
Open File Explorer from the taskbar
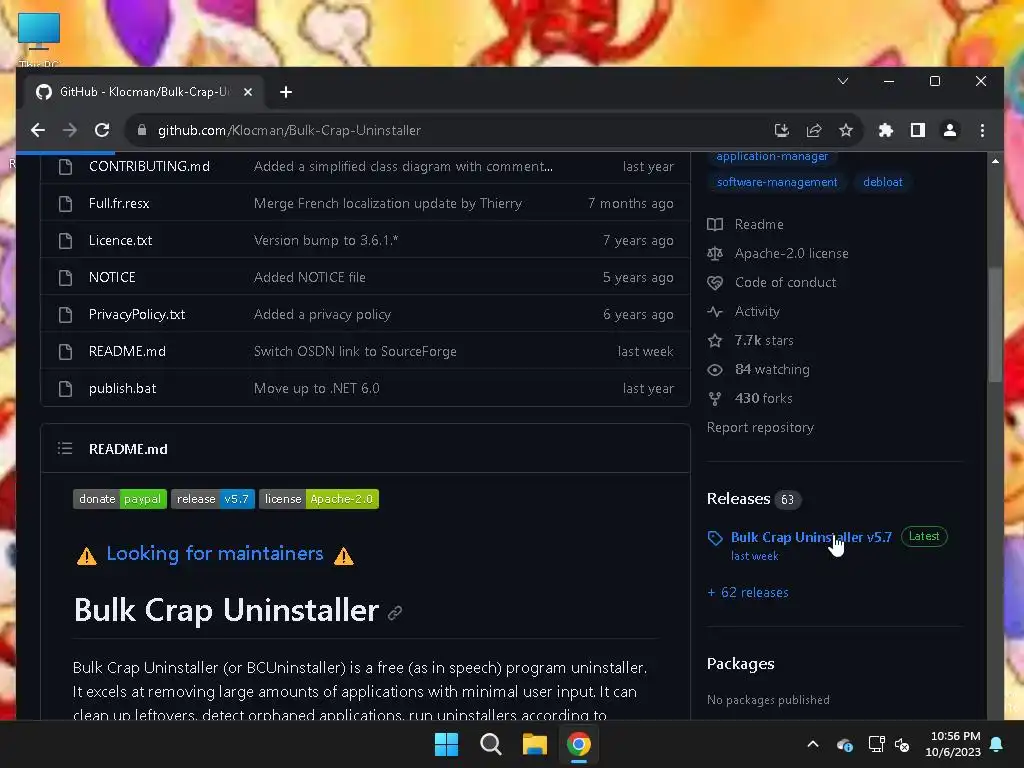click(x=535, y=744)
